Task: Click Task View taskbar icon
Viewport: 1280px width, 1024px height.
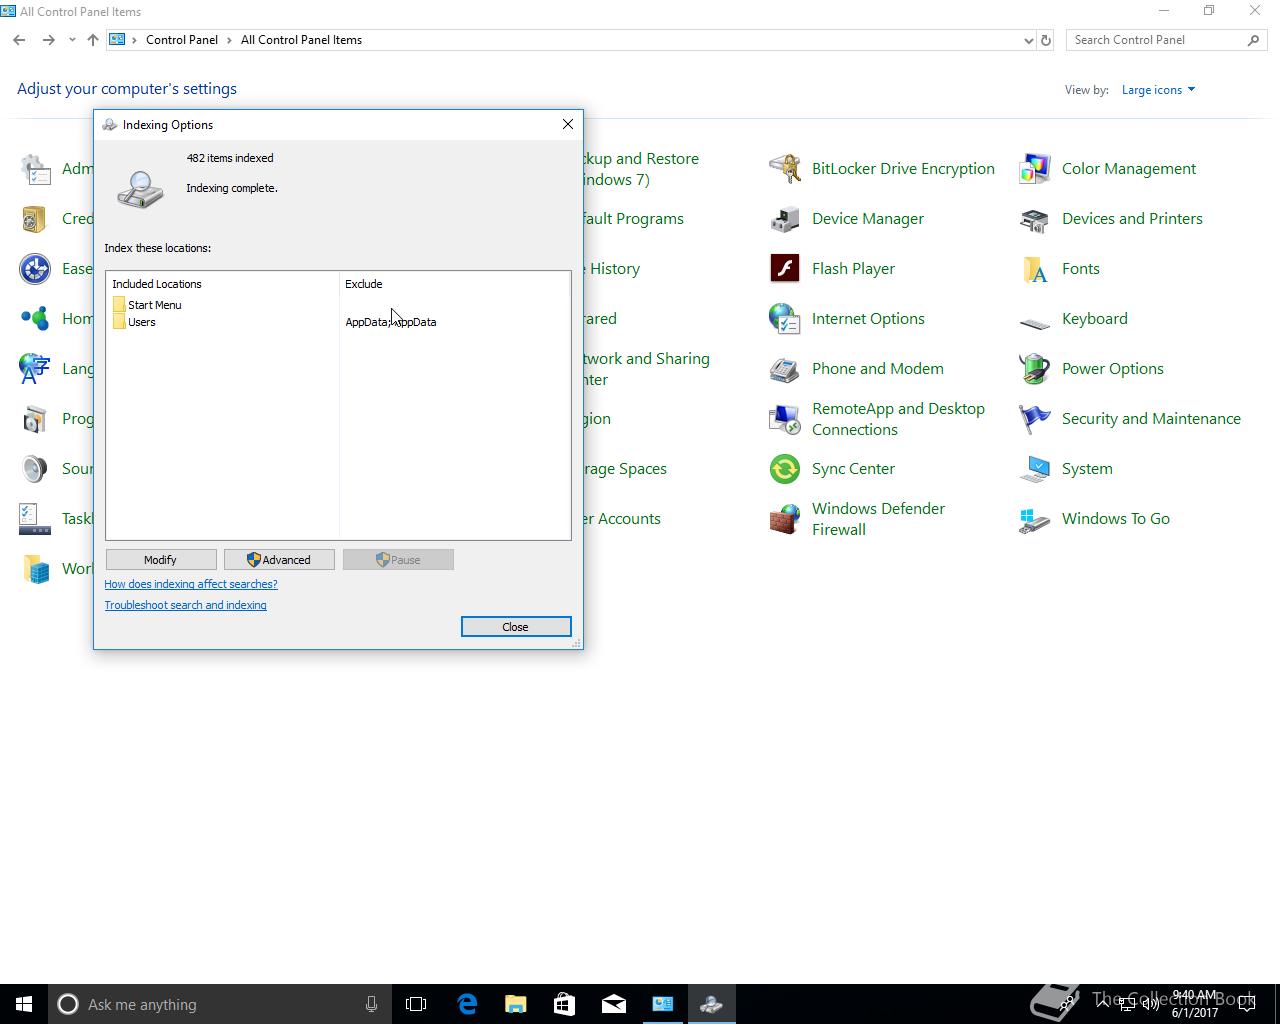Action: coord(416,1004)
